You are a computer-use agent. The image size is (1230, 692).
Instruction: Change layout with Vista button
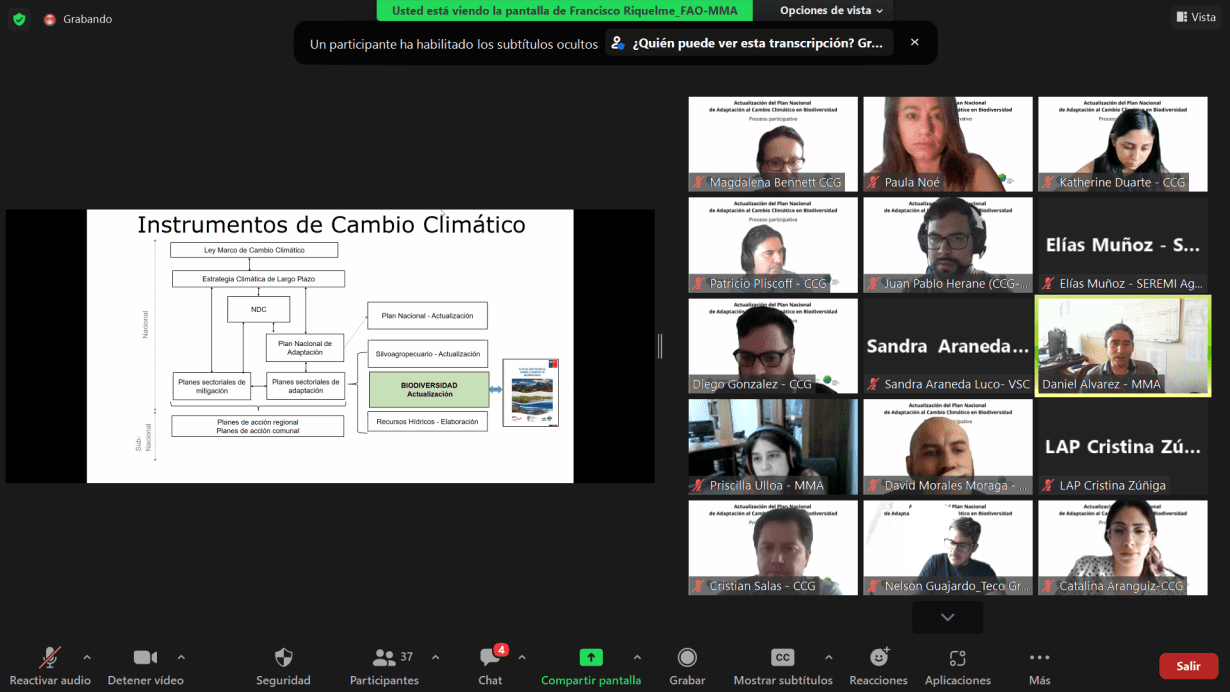(1195, 17)
